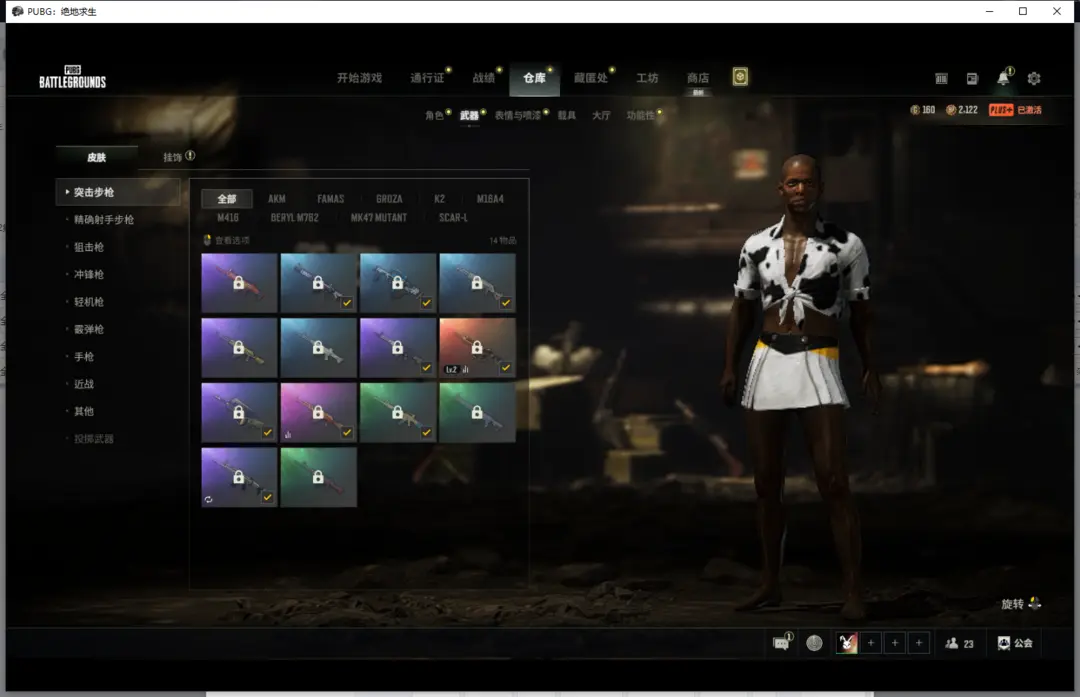Open the settings gear

[x=1034, y=79]
